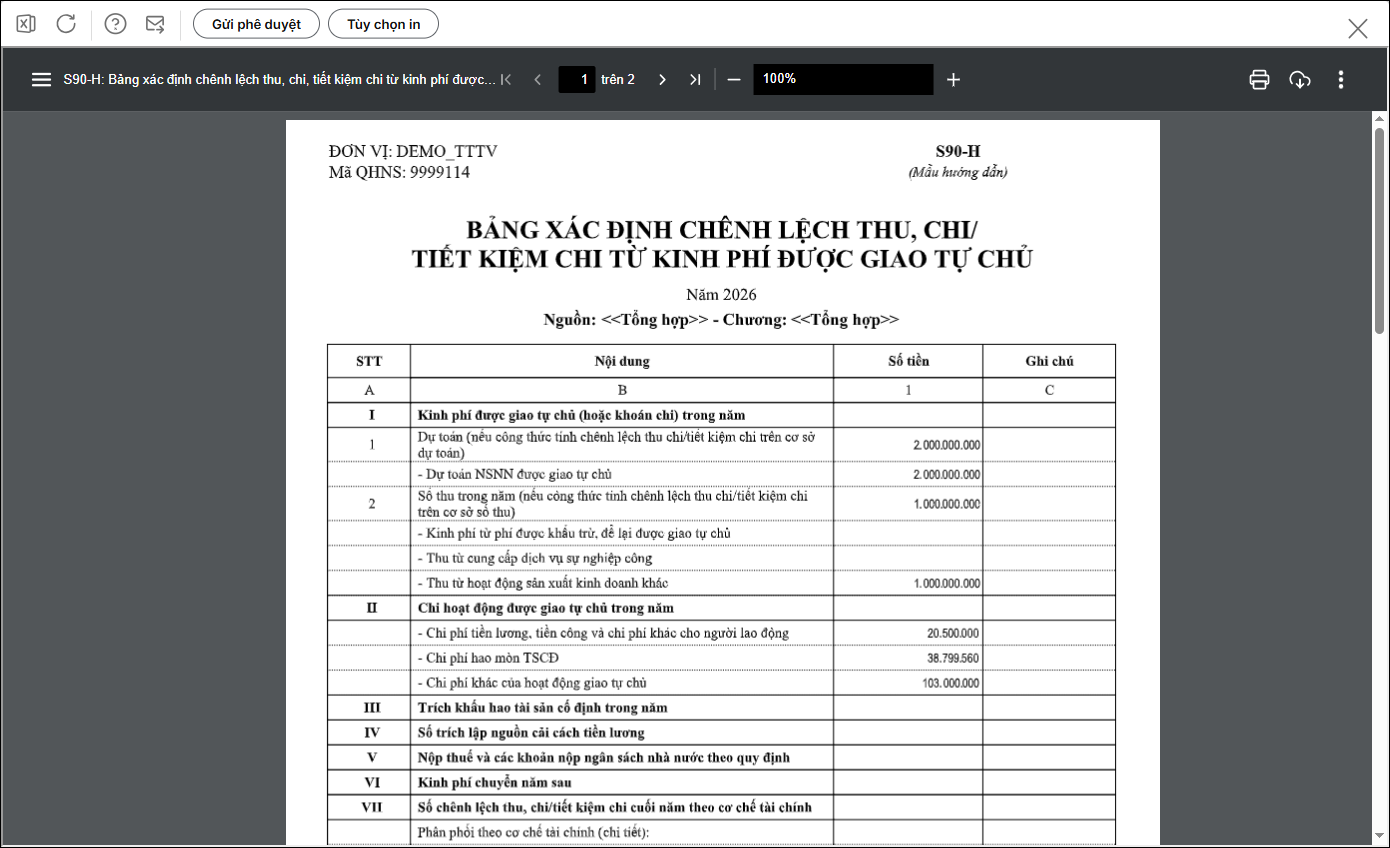The image size is (1390, 848).
Task: Click the Excel export icon
Action: (26, 24)
